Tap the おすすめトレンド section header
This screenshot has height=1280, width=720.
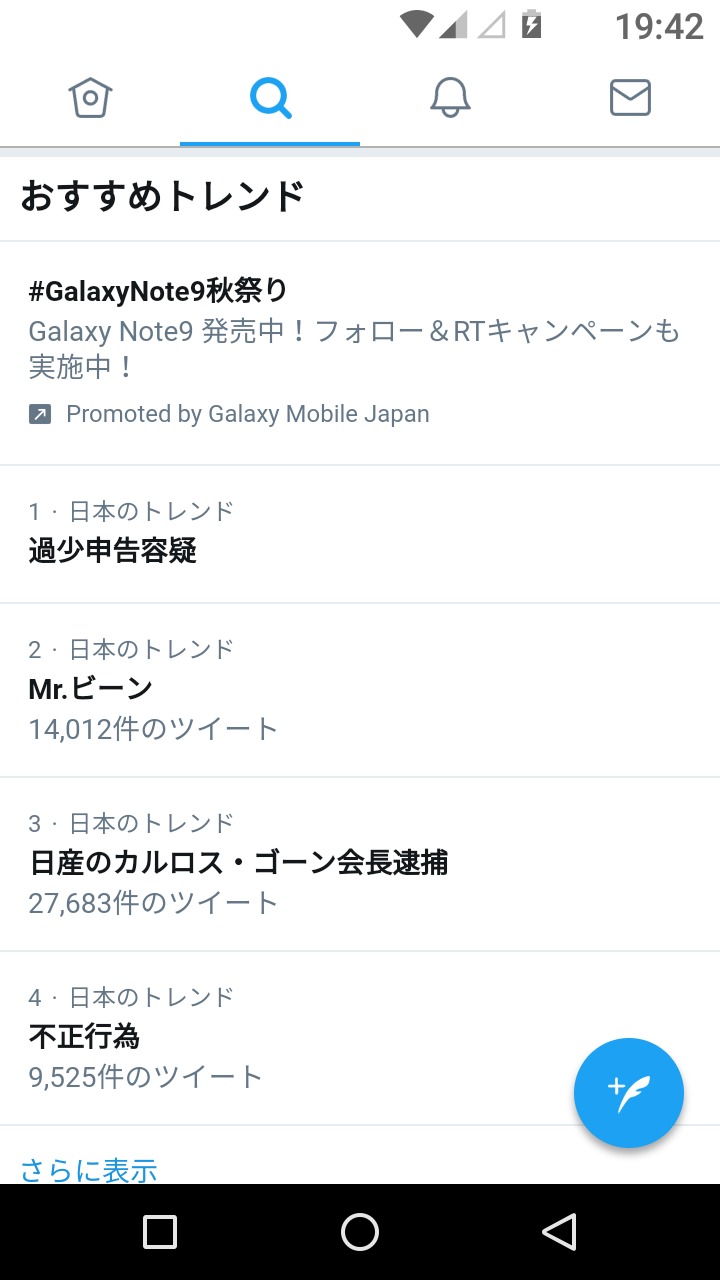coord(162,196)
